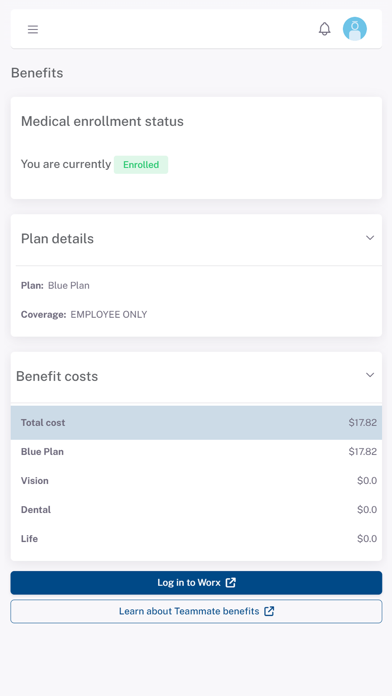This screenshot has height=696, width=392.
Task: Open the hamburger navigation menu
Action: pos(33,30)
